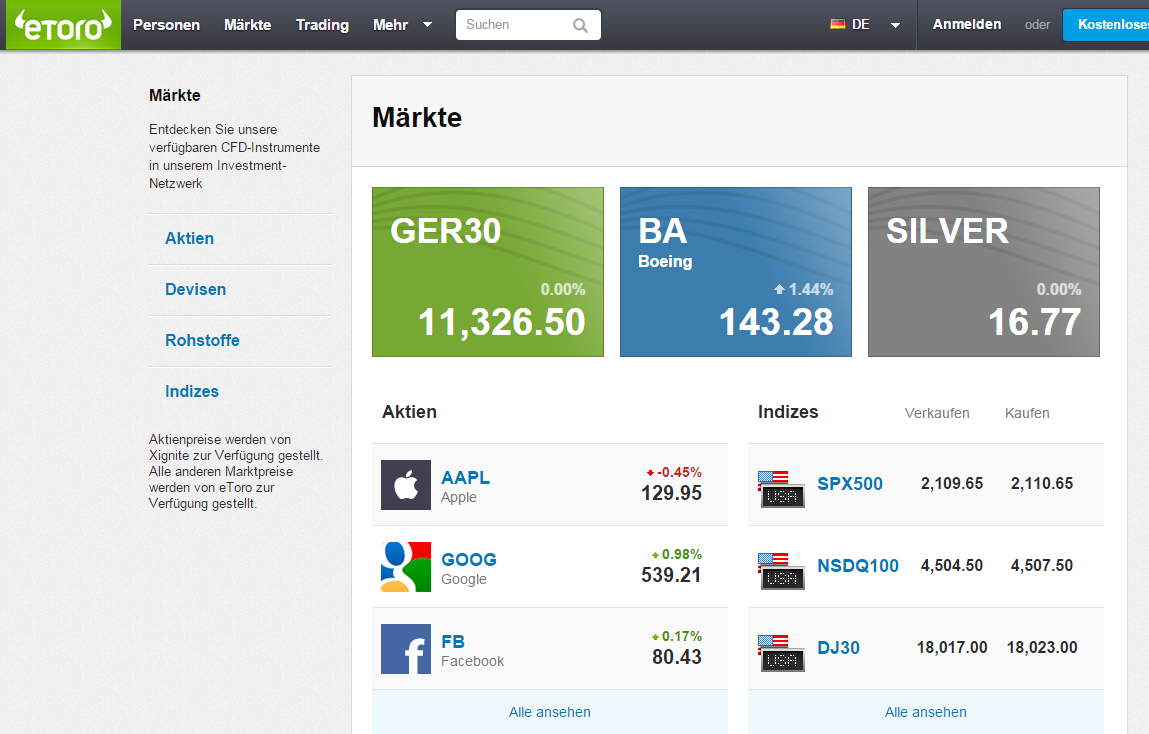This screenshot has width=1149, height=734.
Task: Select Aktien in the sidebar
Action: coord(190,239)
